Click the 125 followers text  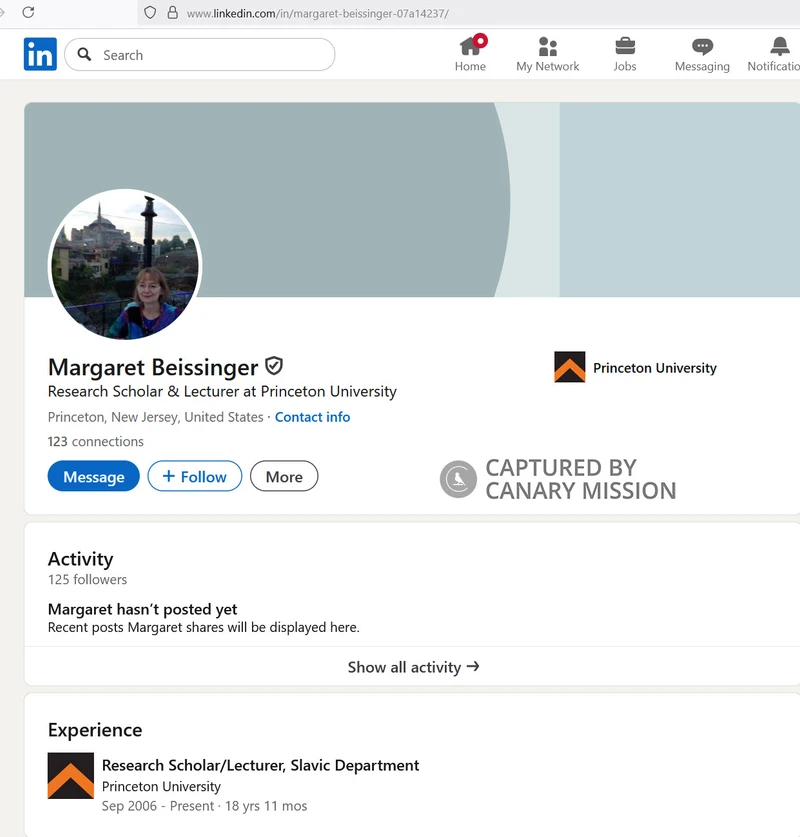[88, 579]
